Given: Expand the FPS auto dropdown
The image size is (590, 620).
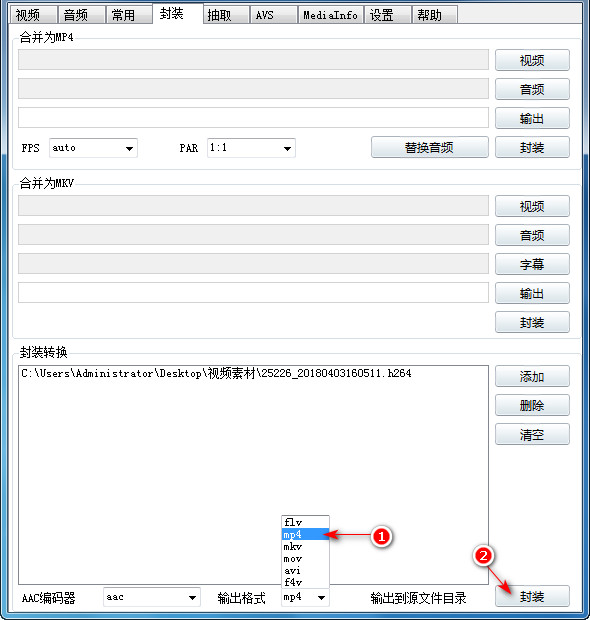Looking at the screenshot, I should point(93,148).
